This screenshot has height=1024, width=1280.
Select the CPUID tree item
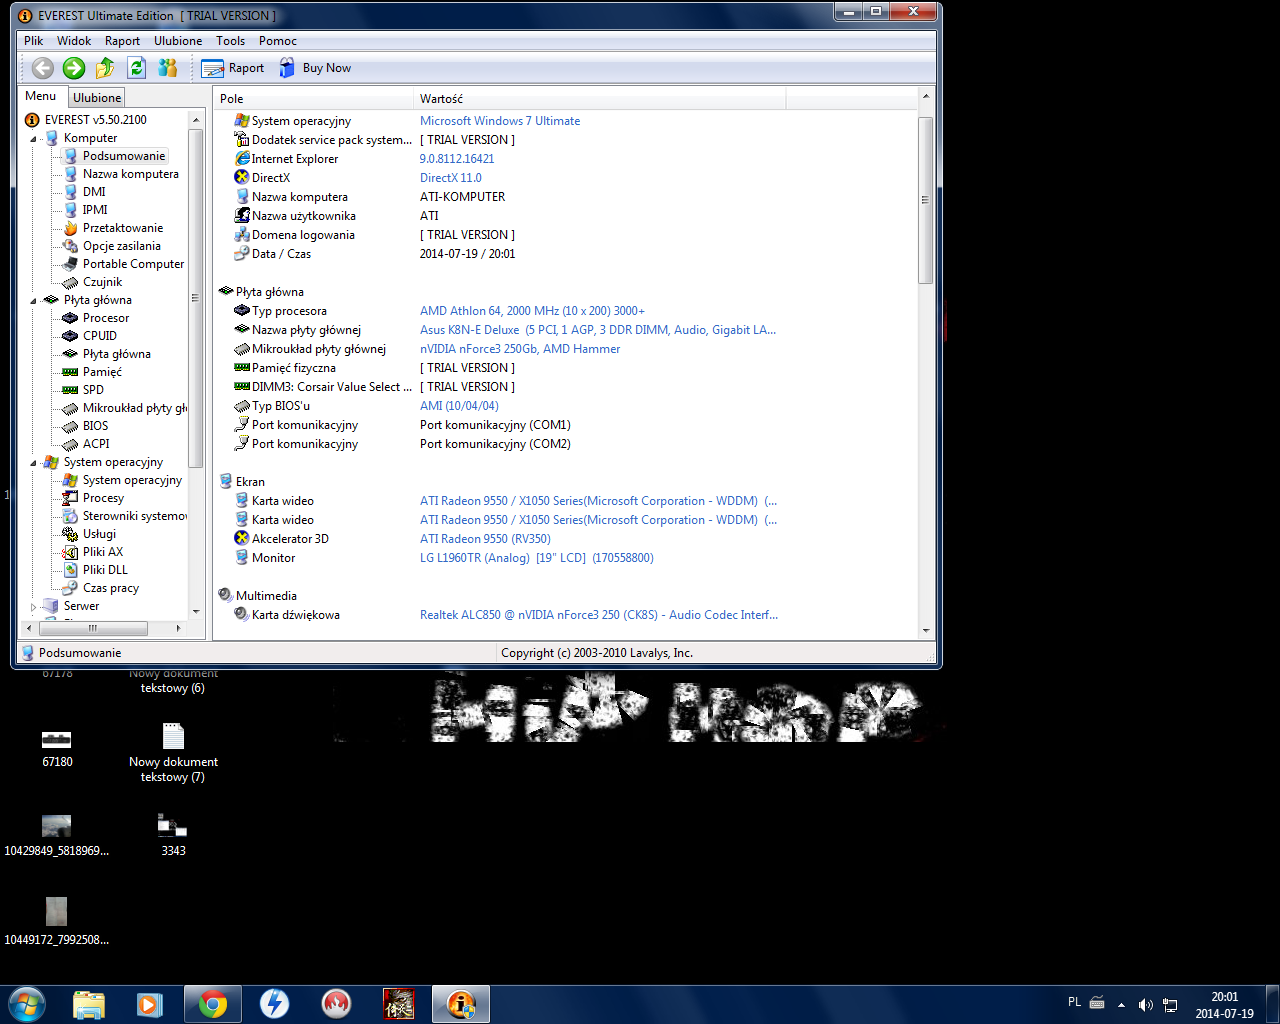[x=100, y=336]
